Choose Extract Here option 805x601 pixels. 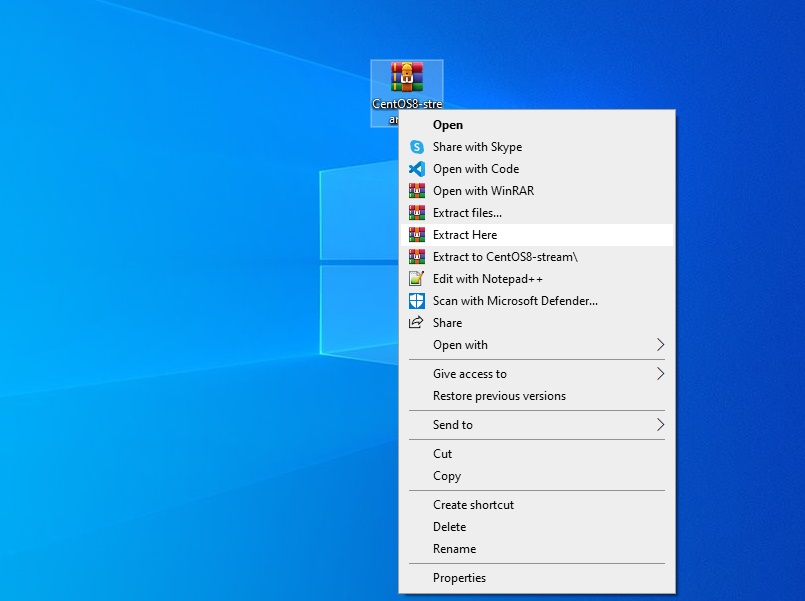pos(536,235)
